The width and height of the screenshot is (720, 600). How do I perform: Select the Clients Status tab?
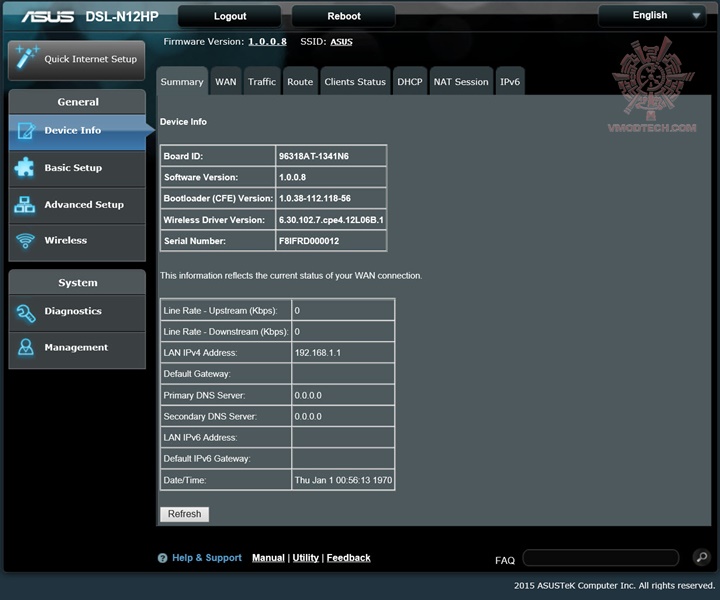(x=355, y=82)
